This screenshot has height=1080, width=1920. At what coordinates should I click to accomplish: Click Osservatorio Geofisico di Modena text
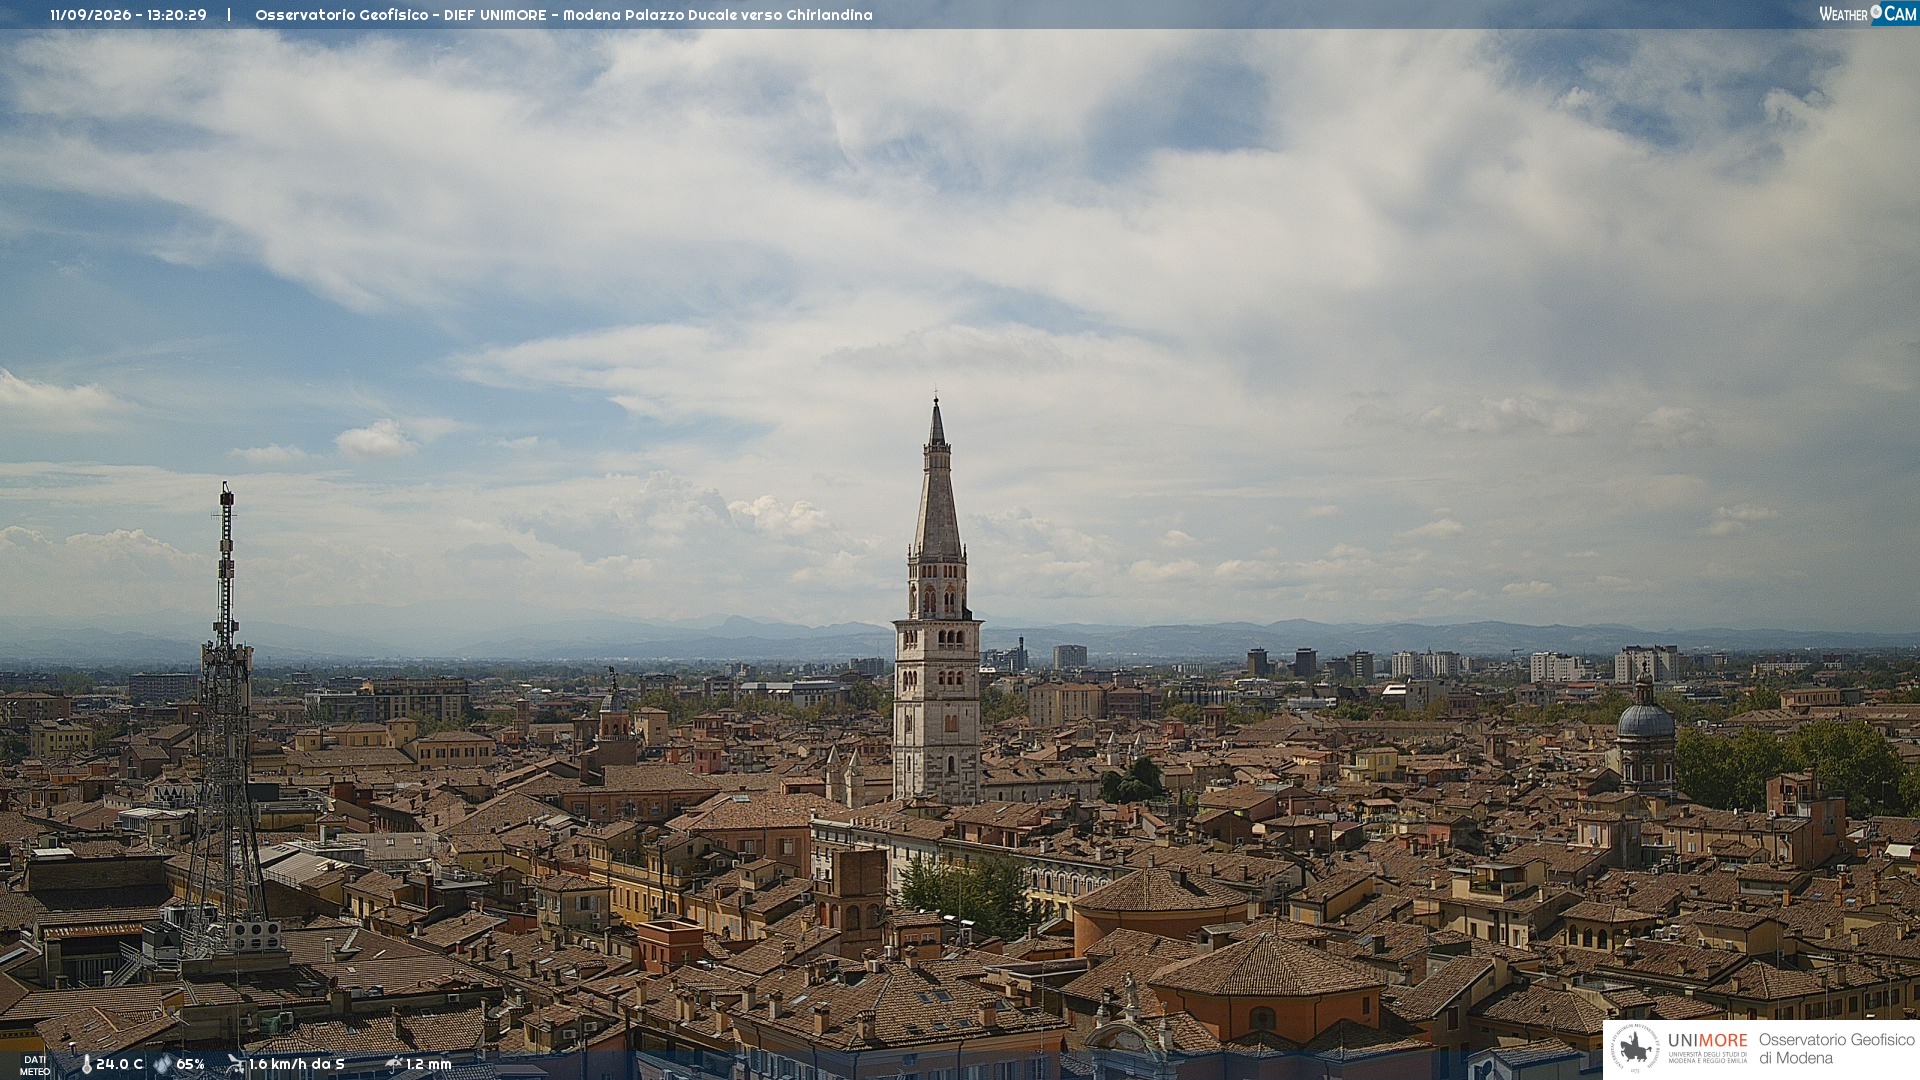(x=1836, y=1048)
